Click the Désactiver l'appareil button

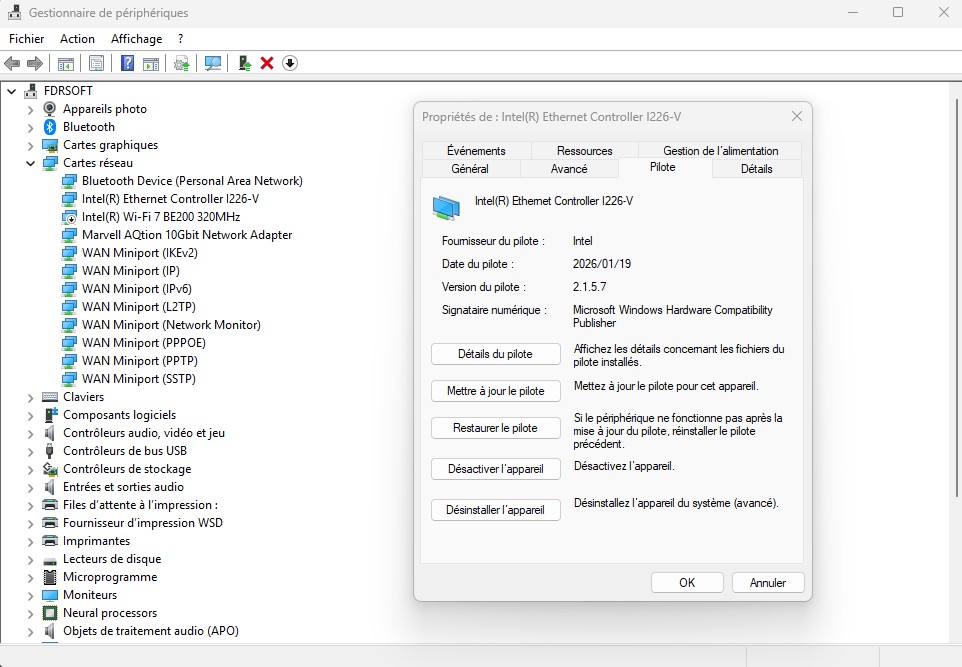point(495,468)
